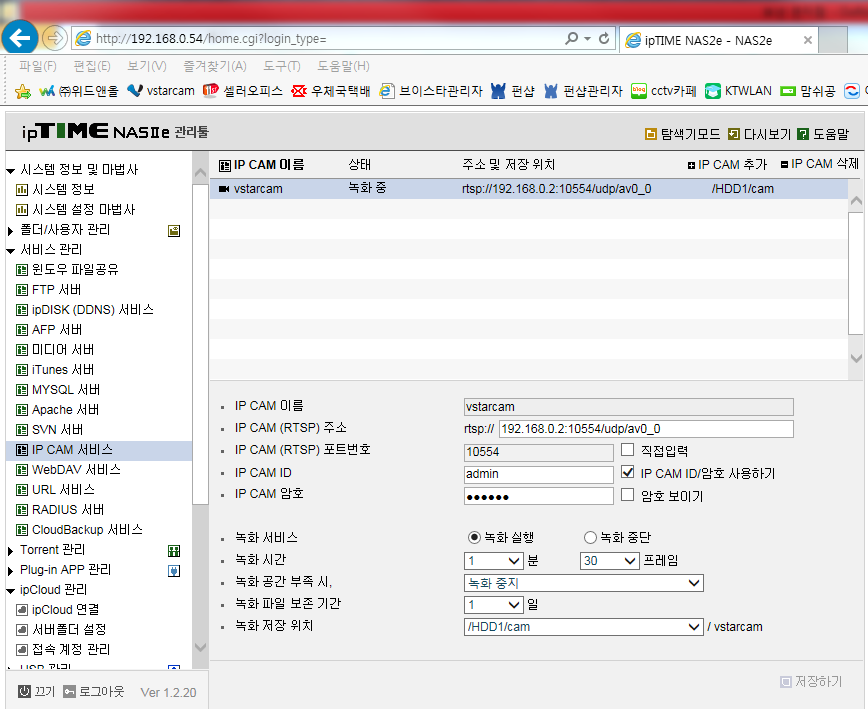This screenshot has width=868, height=709.
Task: Click the IP CAM 추가 plus icon
Action: tap(691, 165)
